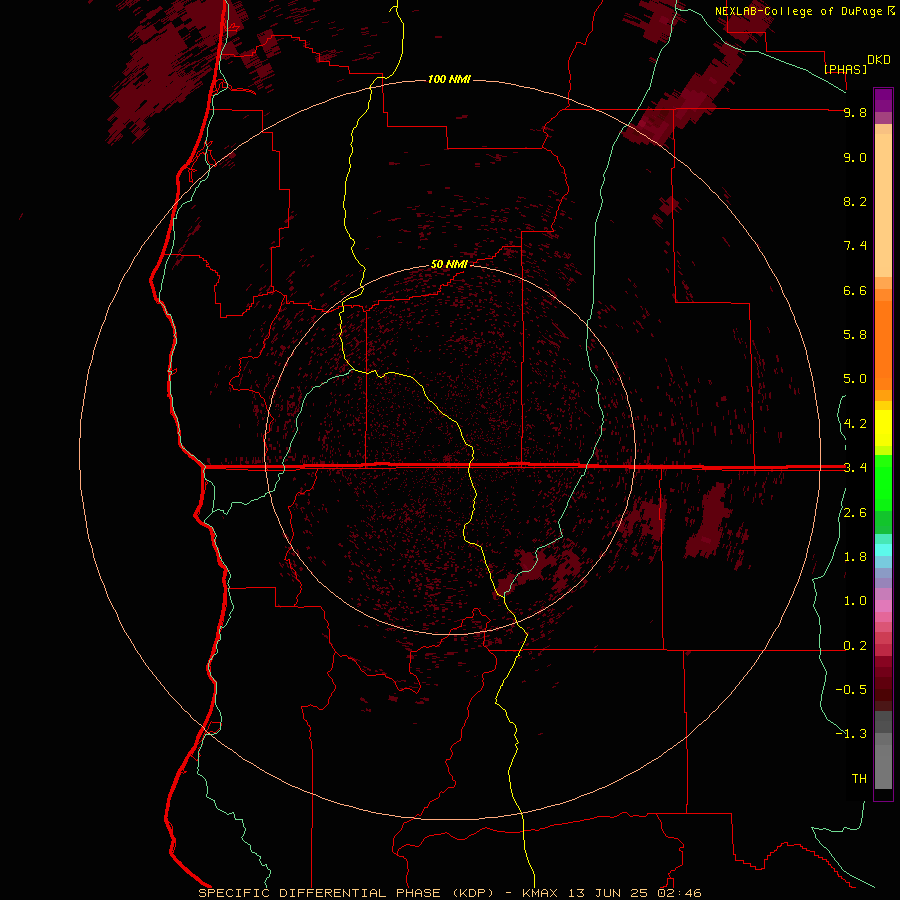Click the 4.2 scale label
Screen dimensions: 900x900
coord(855,424)
